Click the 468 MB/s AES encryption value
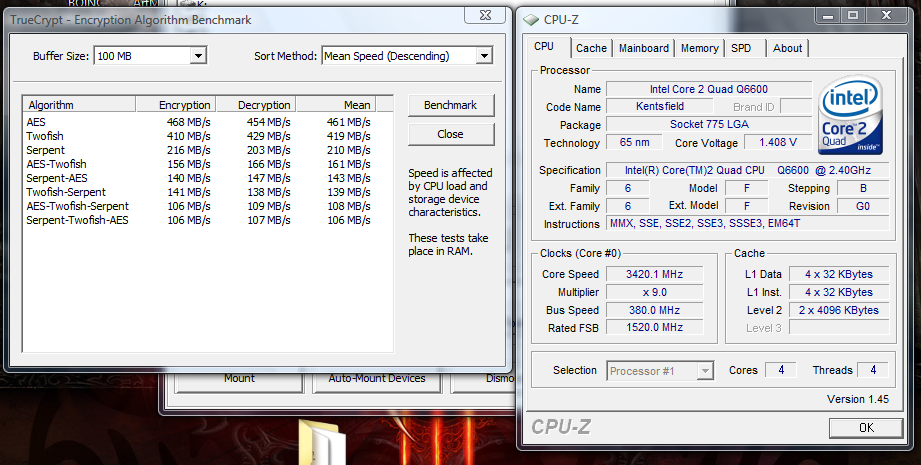 [189, 122]
